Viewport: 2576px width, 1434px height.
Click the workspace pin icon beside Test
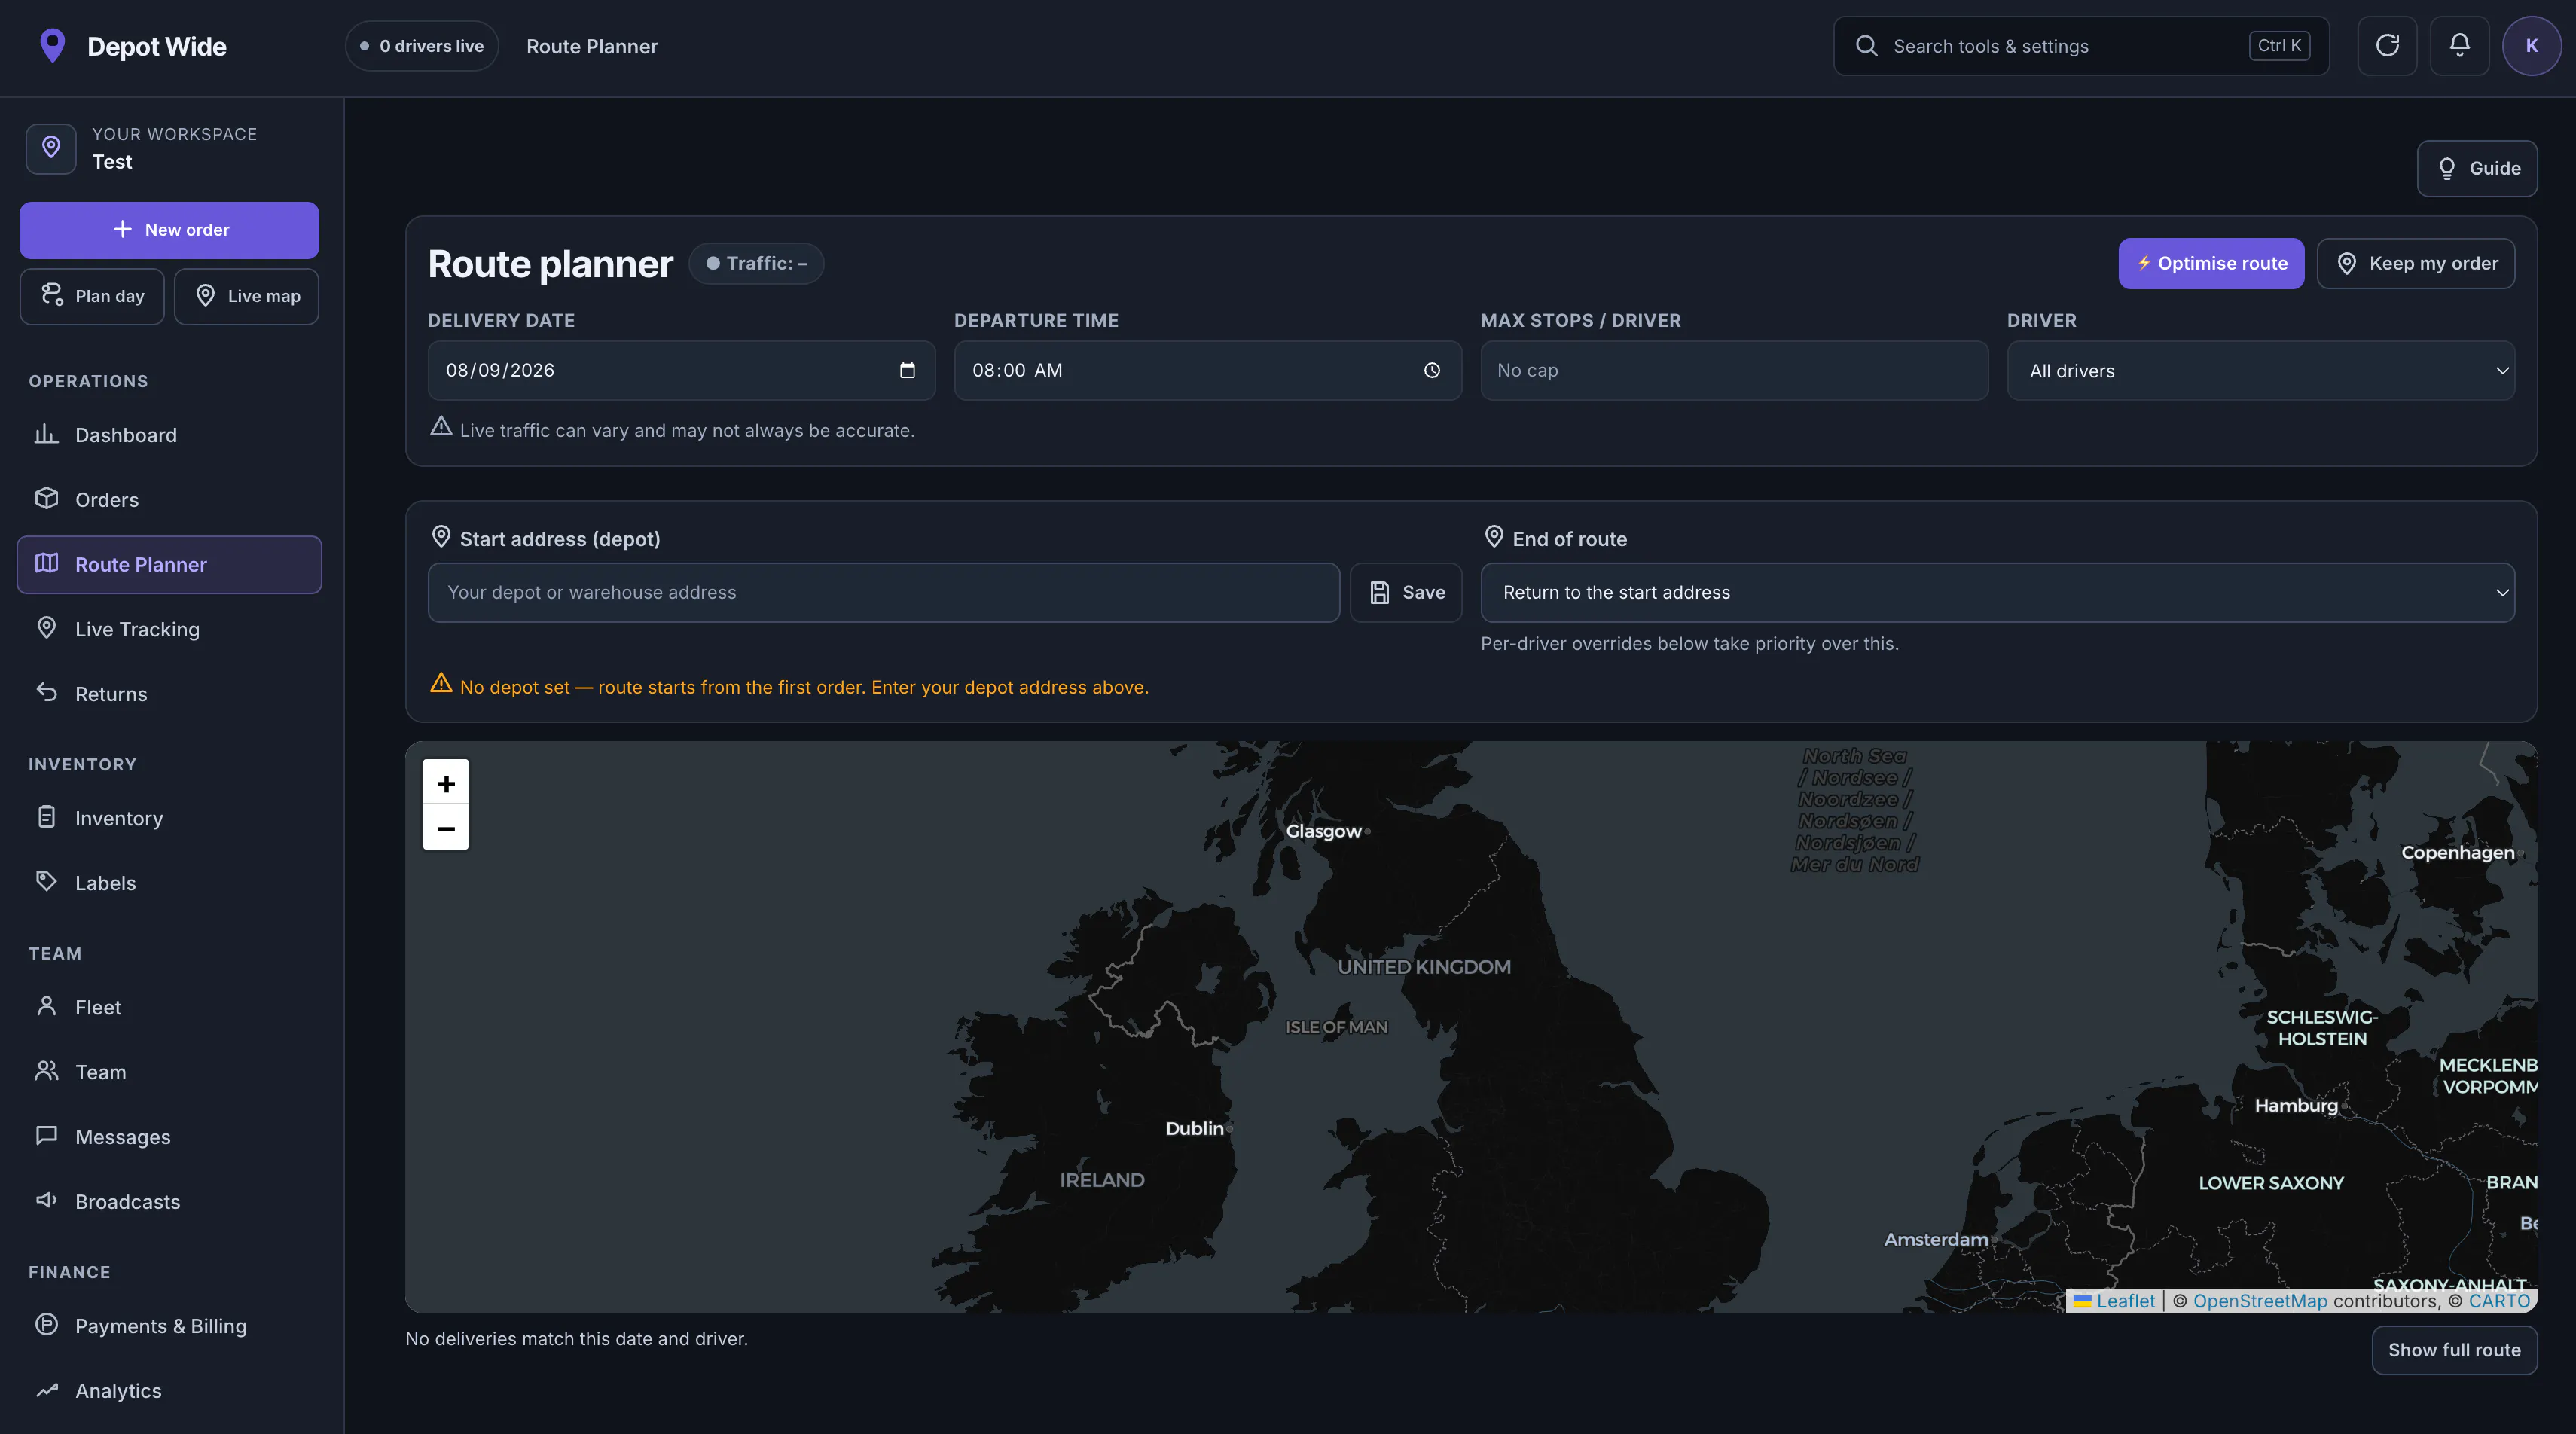pyautogui.click(x=51, y=148)
